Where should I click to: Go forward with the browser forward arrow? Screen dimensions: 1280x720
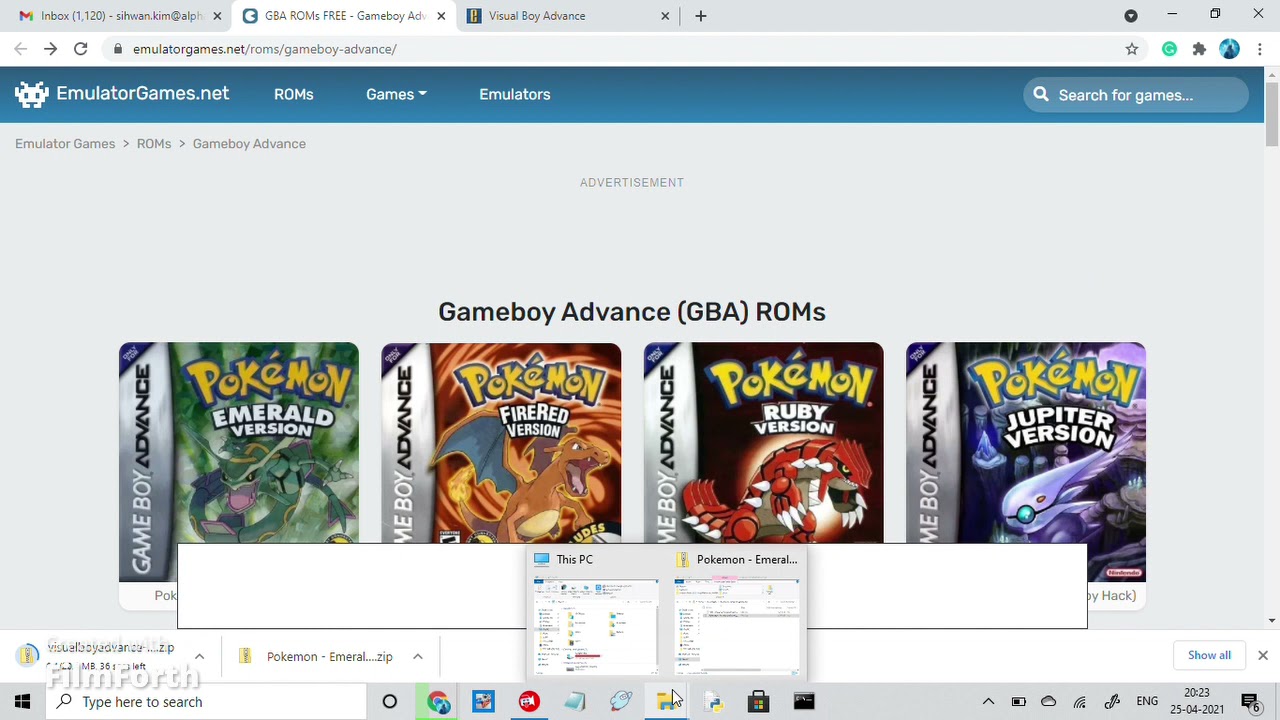50,49
